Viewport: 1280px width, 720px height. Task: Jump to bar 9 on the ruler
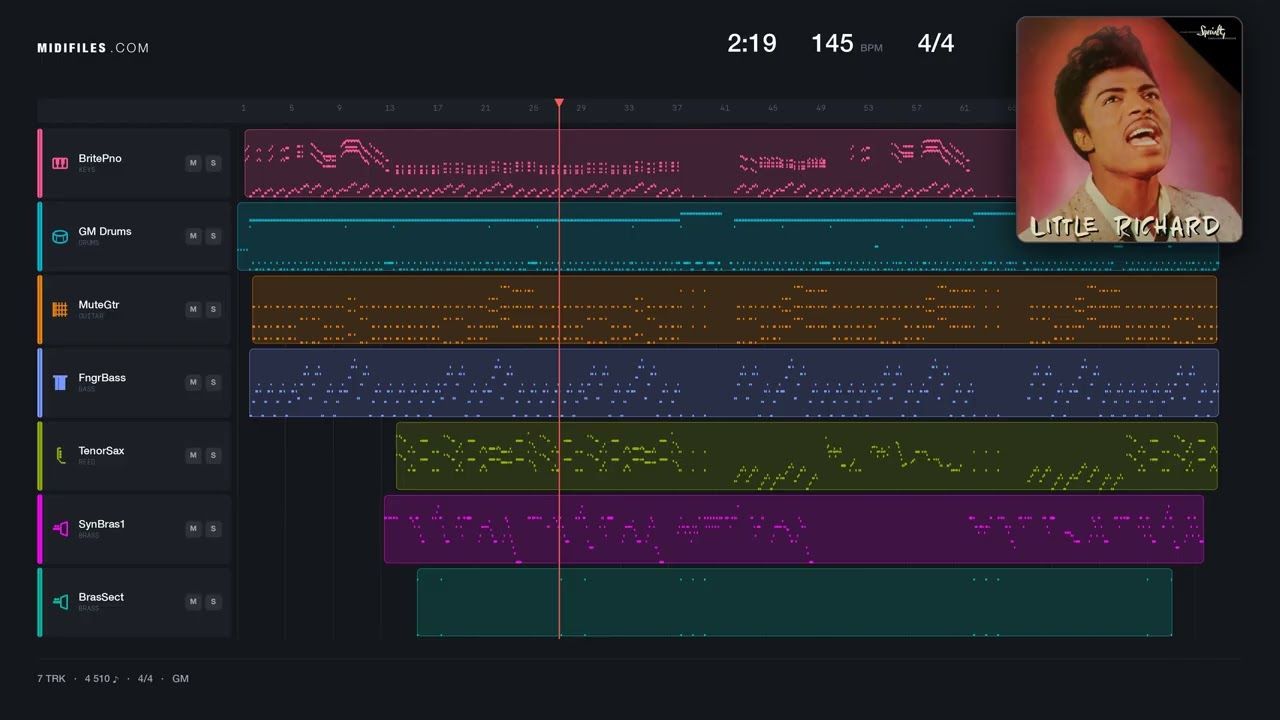point(339,108)
